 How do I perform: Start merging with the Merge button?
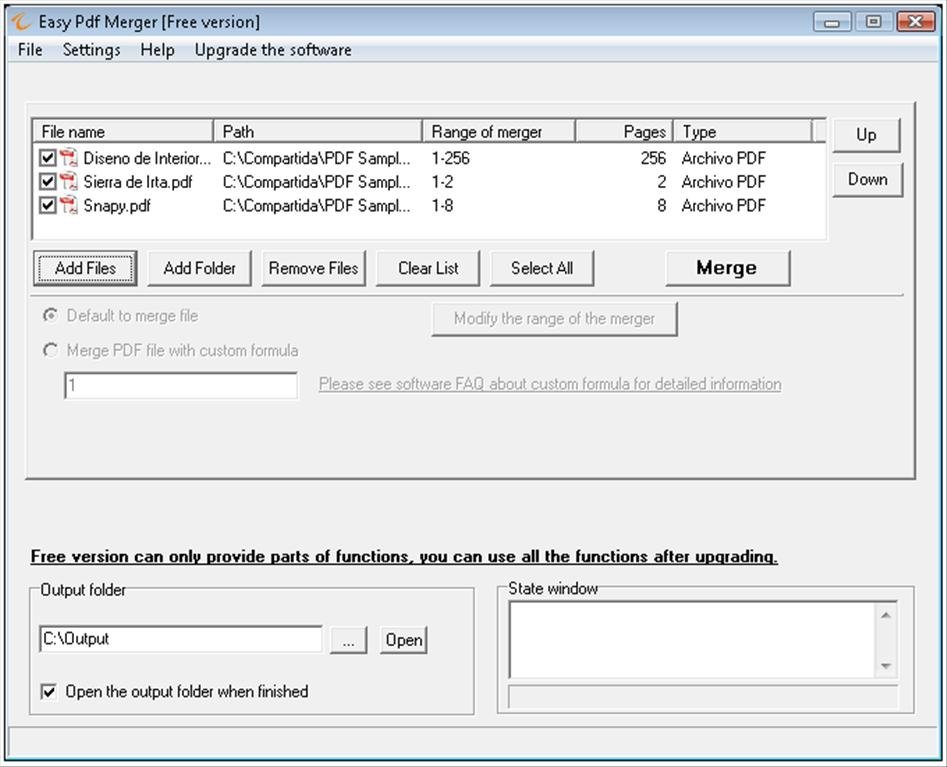coord(727,268)
